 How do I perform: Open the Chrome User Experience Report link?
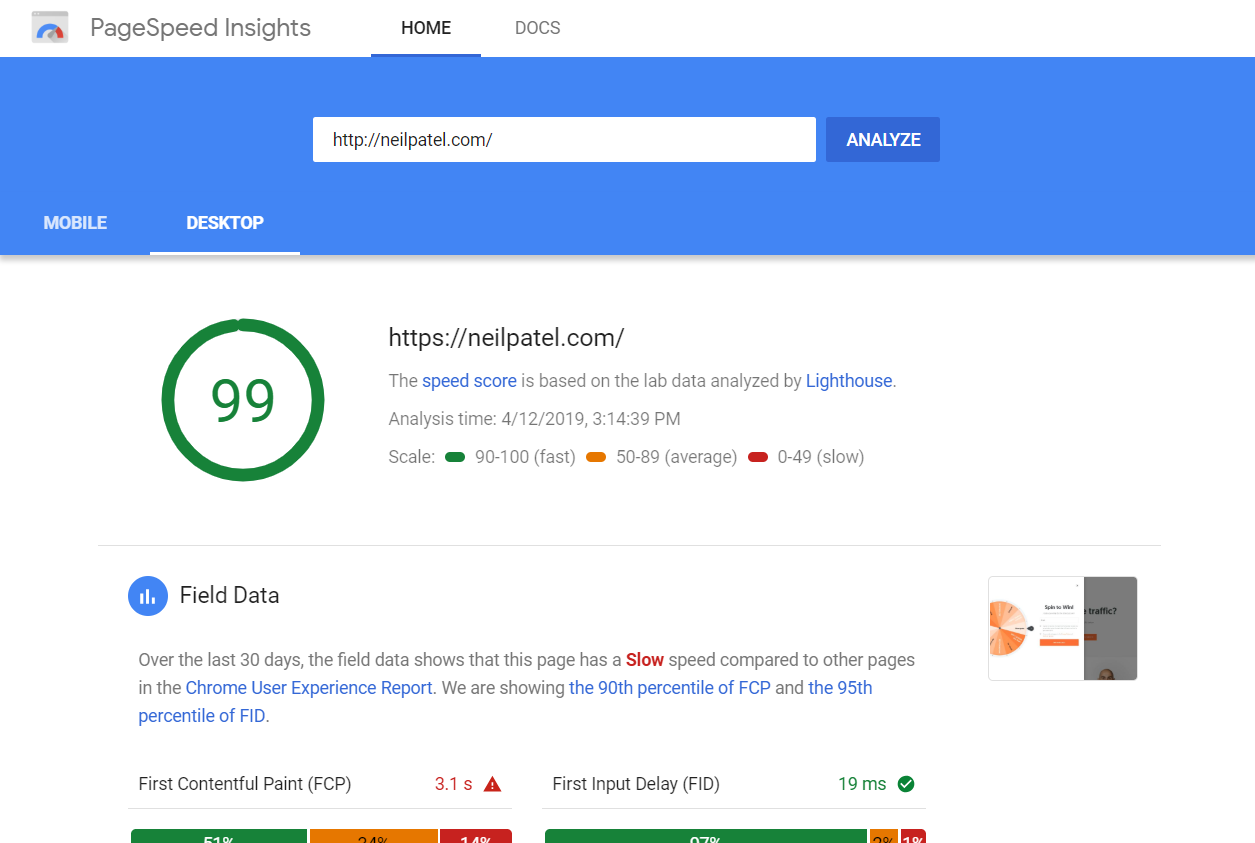(x=309, y=688)
